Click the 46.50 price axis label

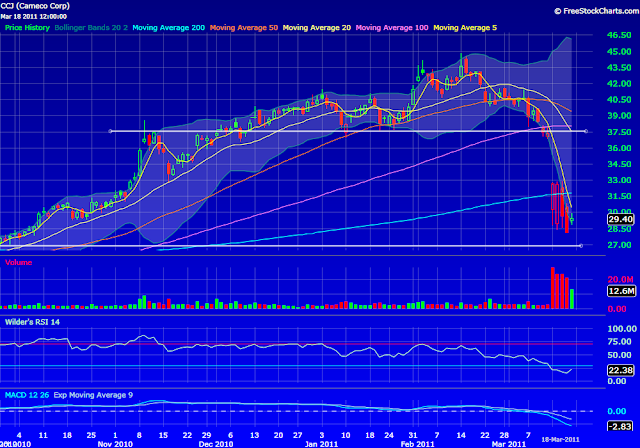[x=619, y=35]
